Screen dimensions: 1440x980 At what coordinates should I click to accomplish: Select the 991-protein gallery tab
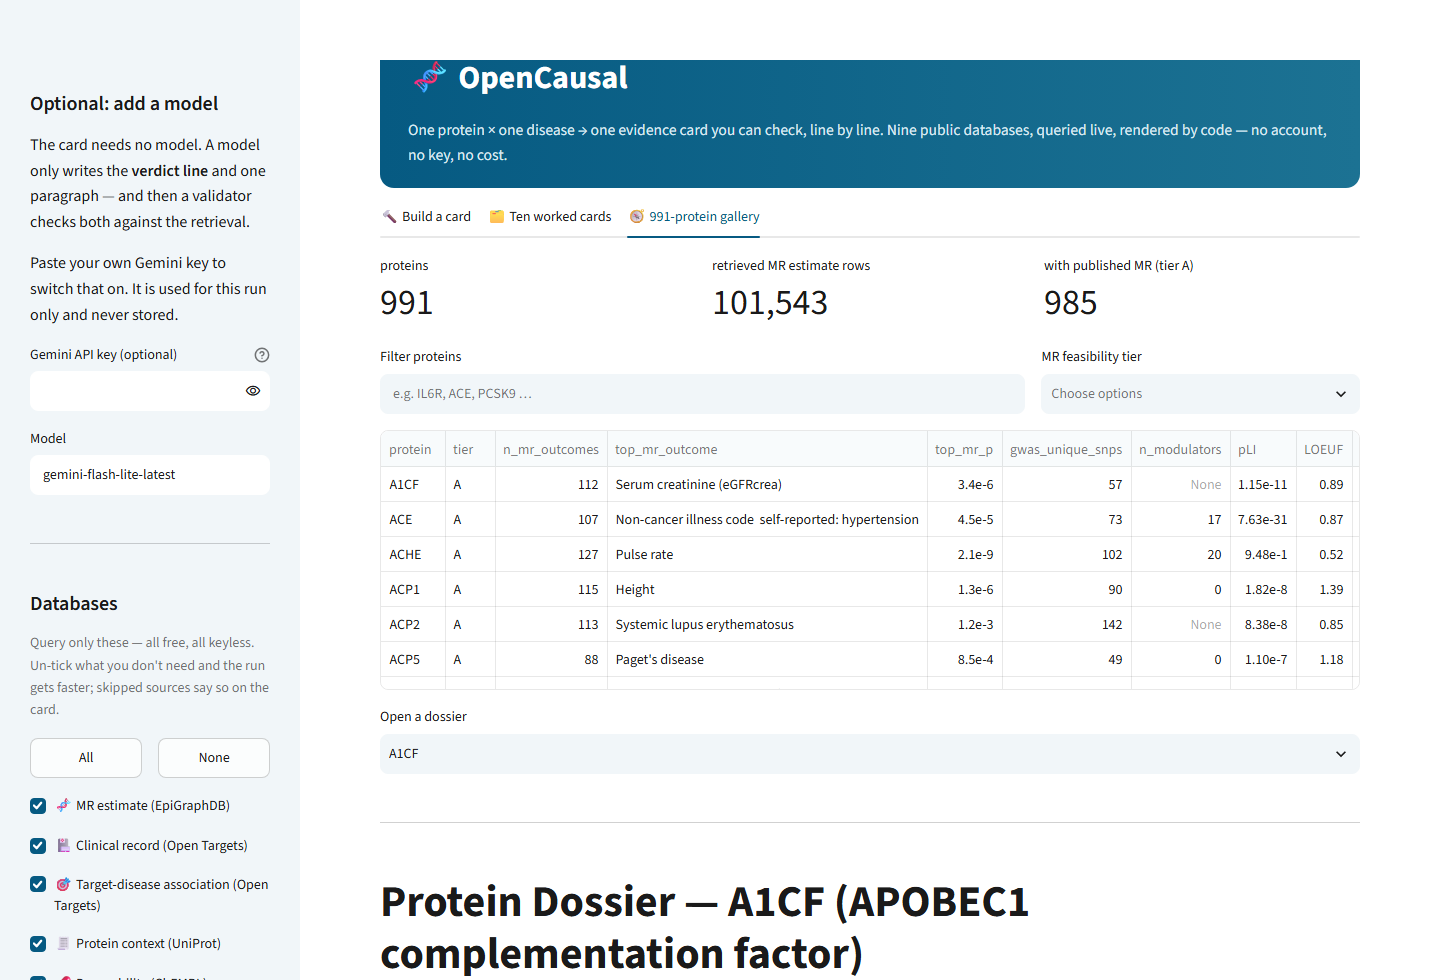coord(694,216)
